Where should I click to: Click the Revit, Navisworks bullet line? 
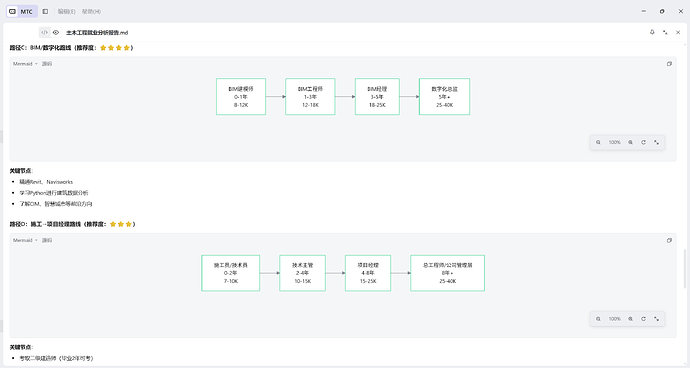click(x=46, y=182)
